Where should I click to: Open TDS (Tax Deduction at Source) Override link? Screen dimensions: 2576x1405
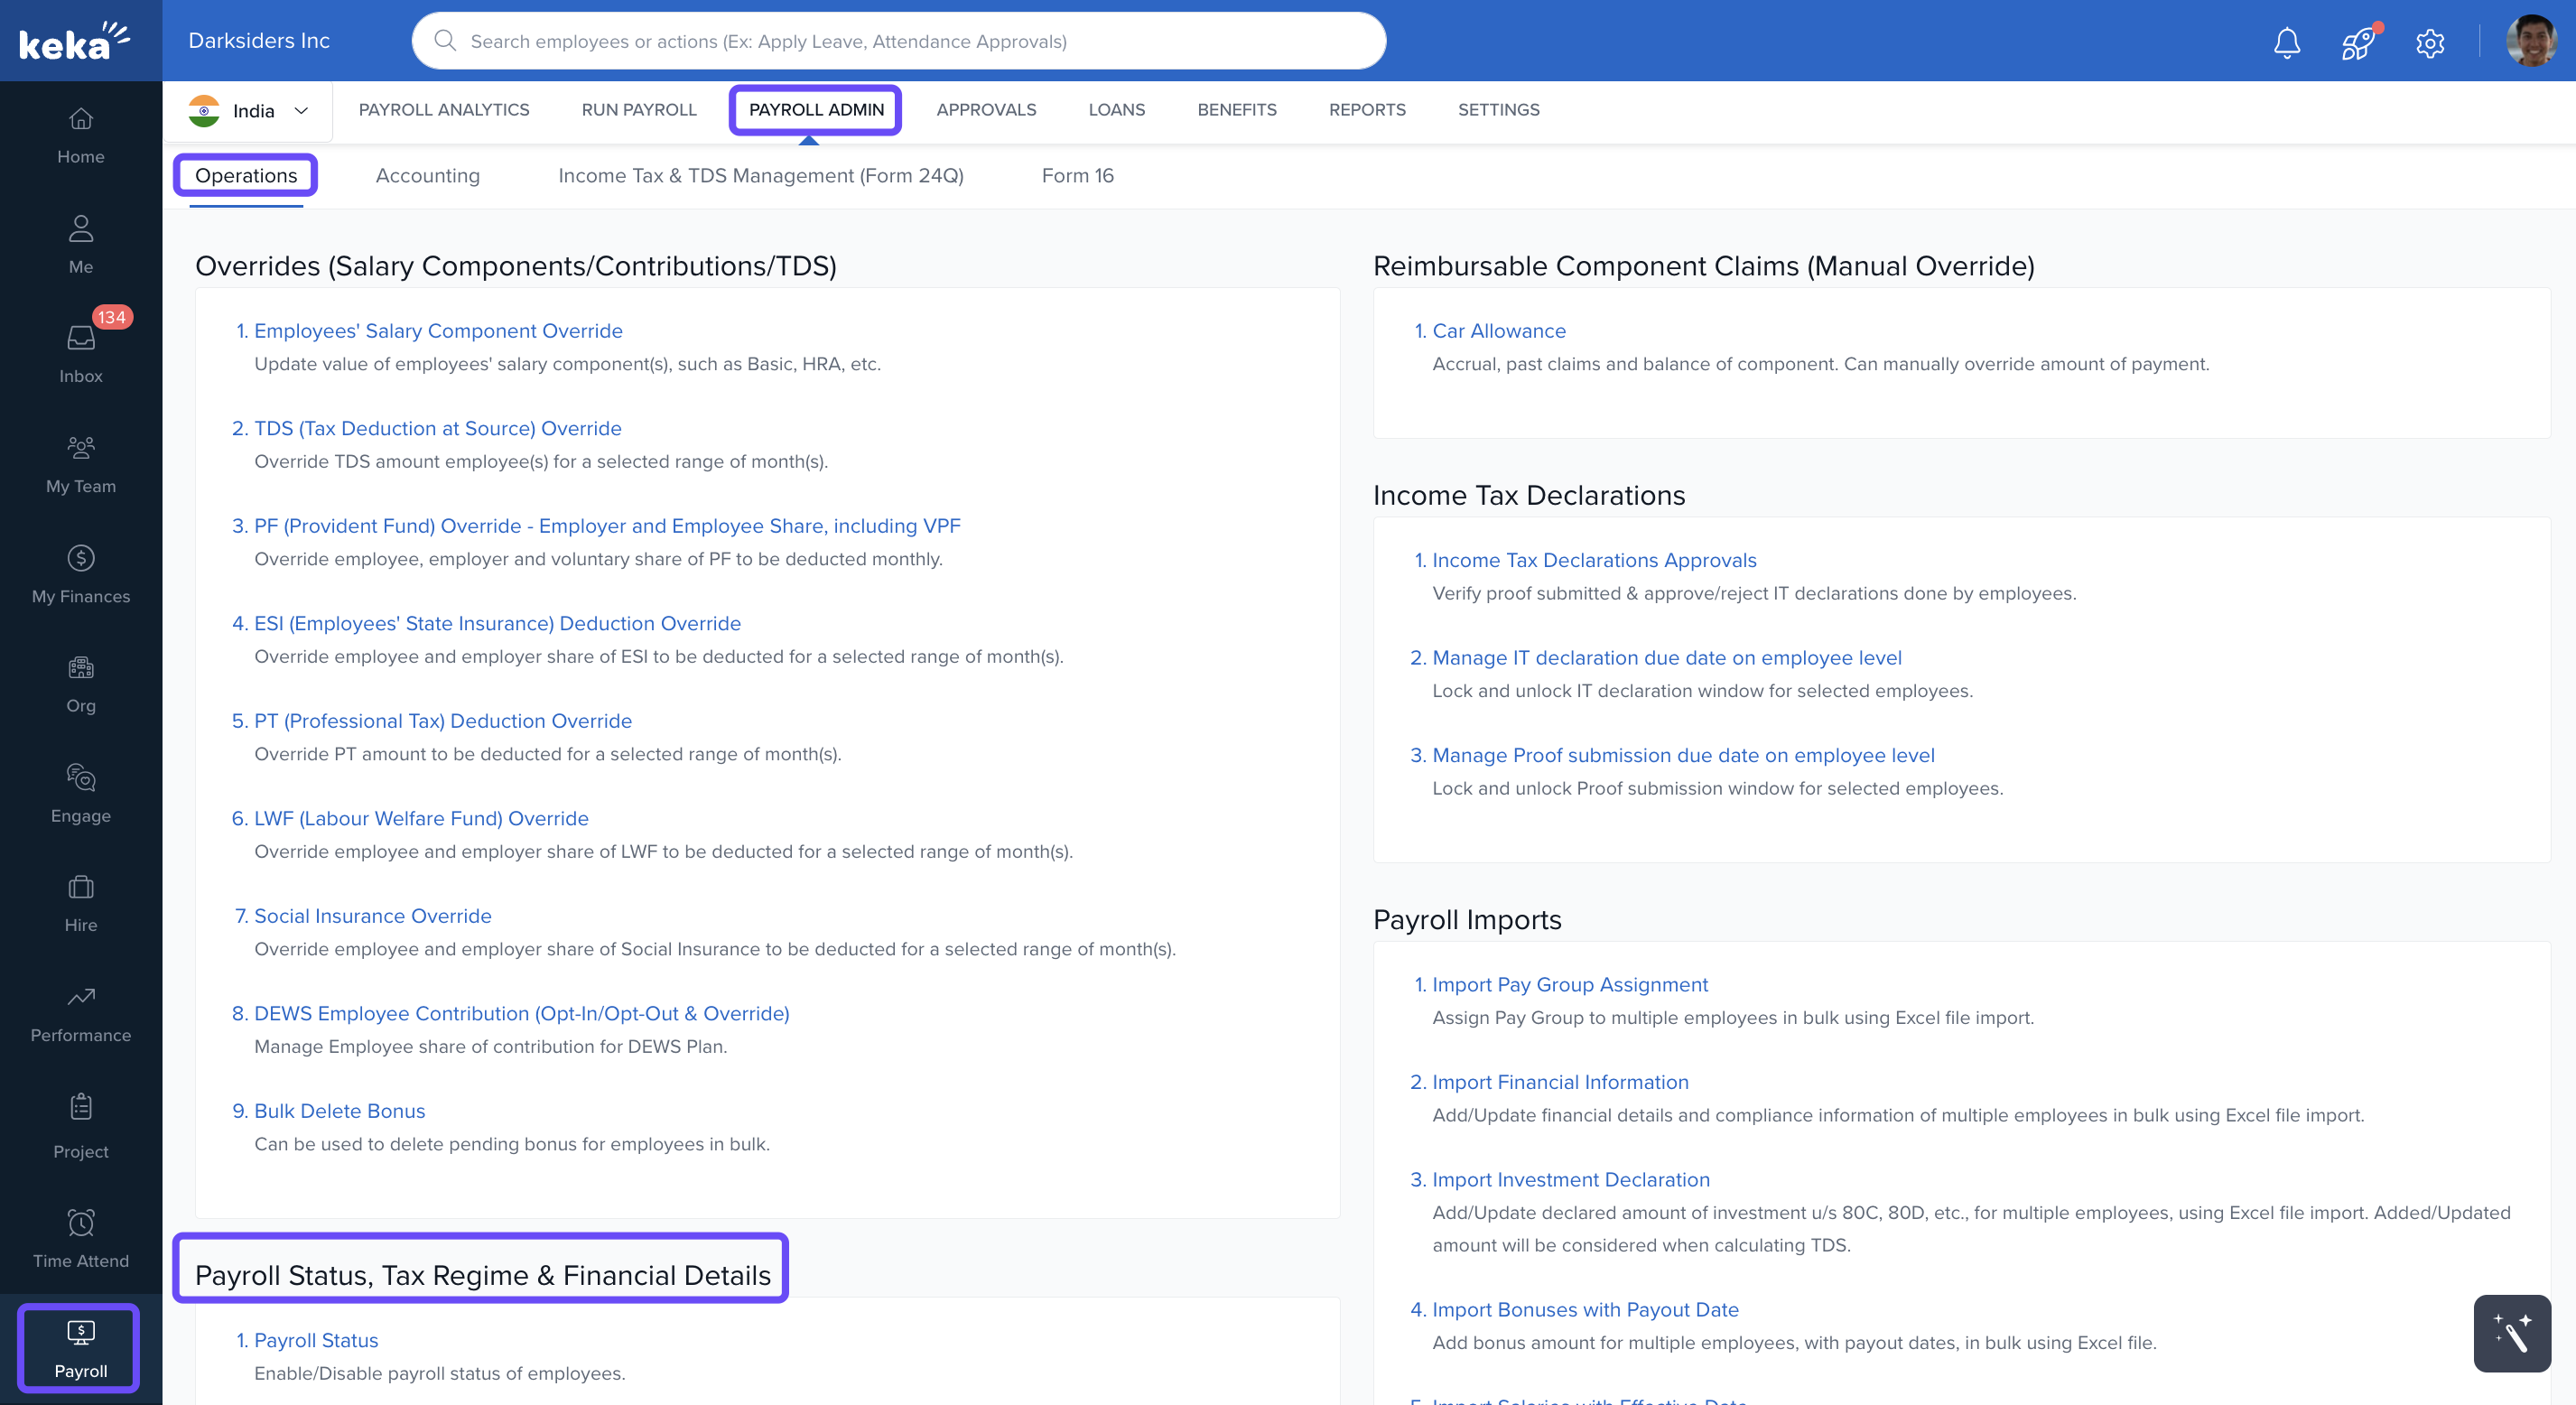[x=437, y=428]
